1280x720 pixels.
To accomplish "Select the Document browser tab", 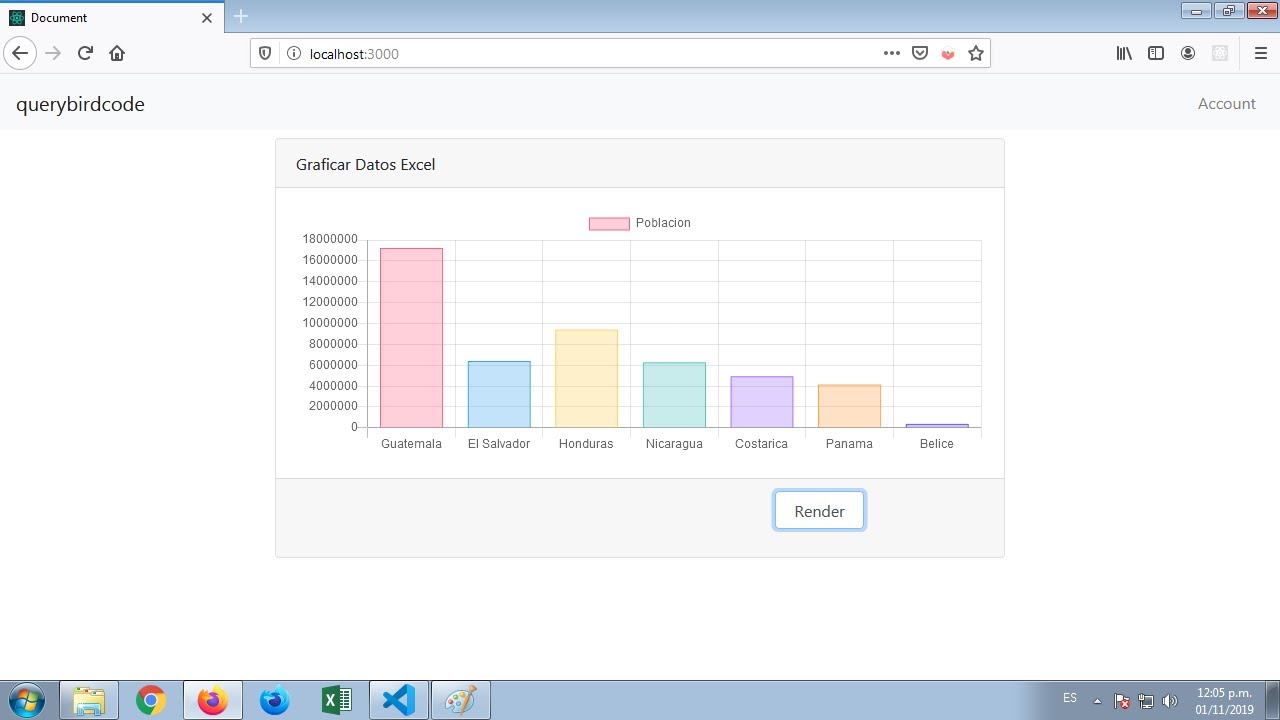I will 112,17.
